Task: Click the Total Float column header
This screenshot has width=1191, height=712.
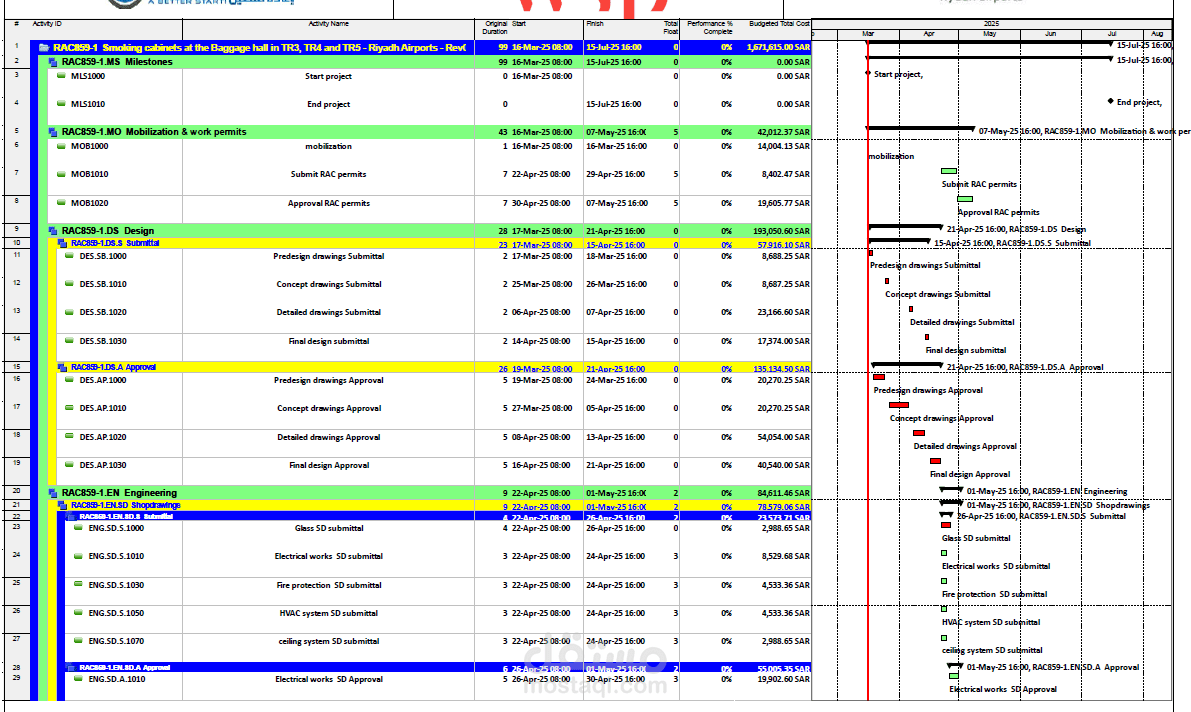Action: [x=671, y=27]
